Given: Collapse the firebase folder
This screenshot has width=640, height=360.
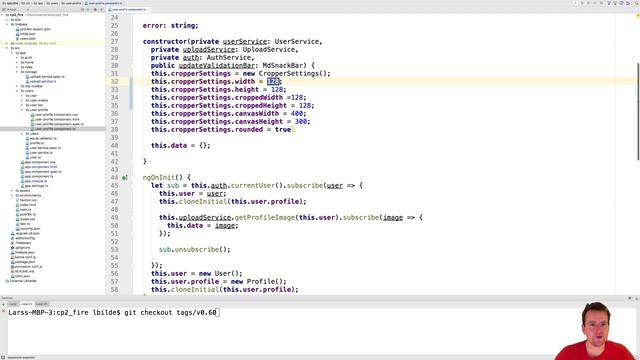Looking at the screenshot, I should 7,24.
